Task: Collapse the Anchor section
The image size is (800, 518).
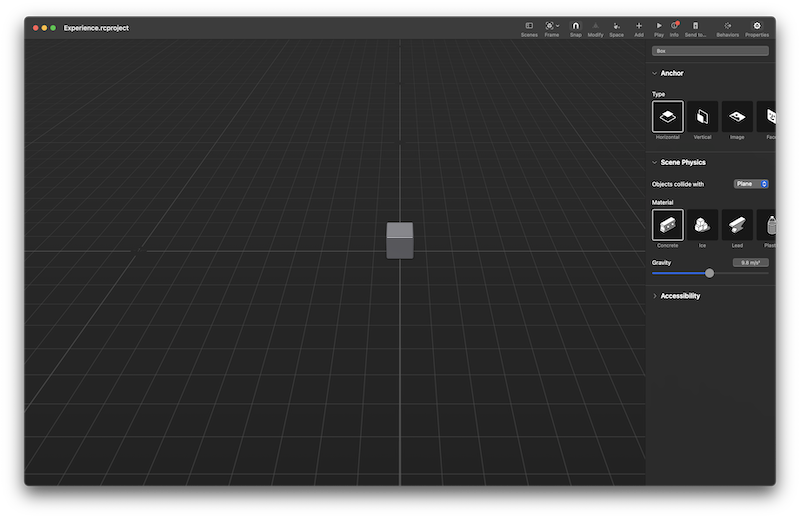Action: (655, 73)
